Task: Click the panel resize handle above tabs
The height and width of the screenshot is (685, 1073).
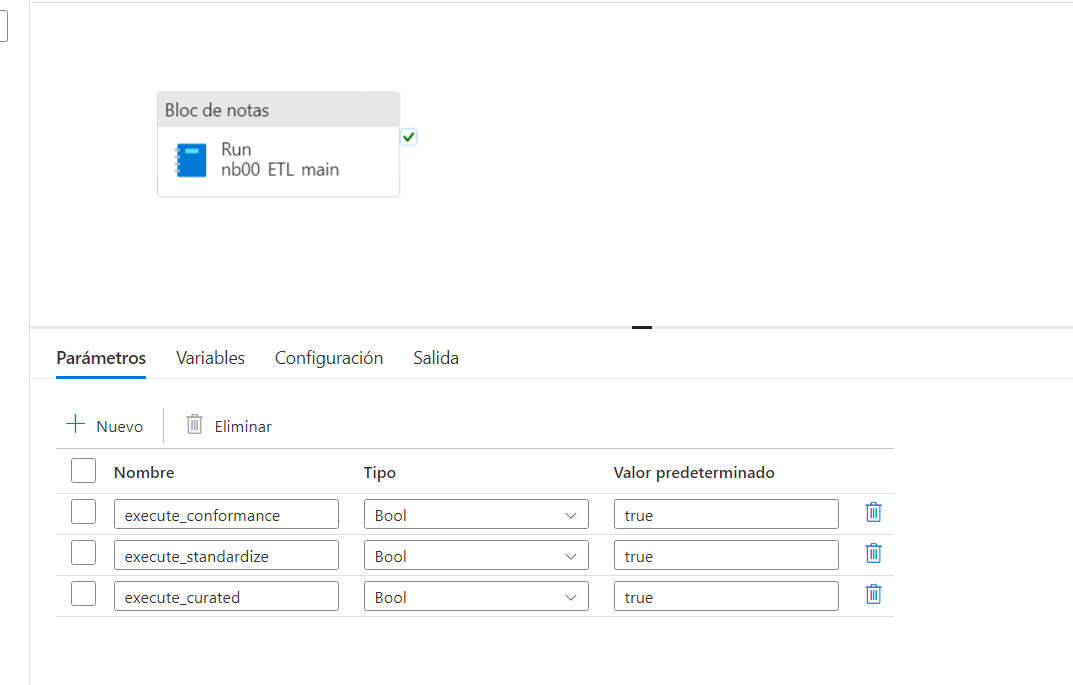Action: click(642, 327)
